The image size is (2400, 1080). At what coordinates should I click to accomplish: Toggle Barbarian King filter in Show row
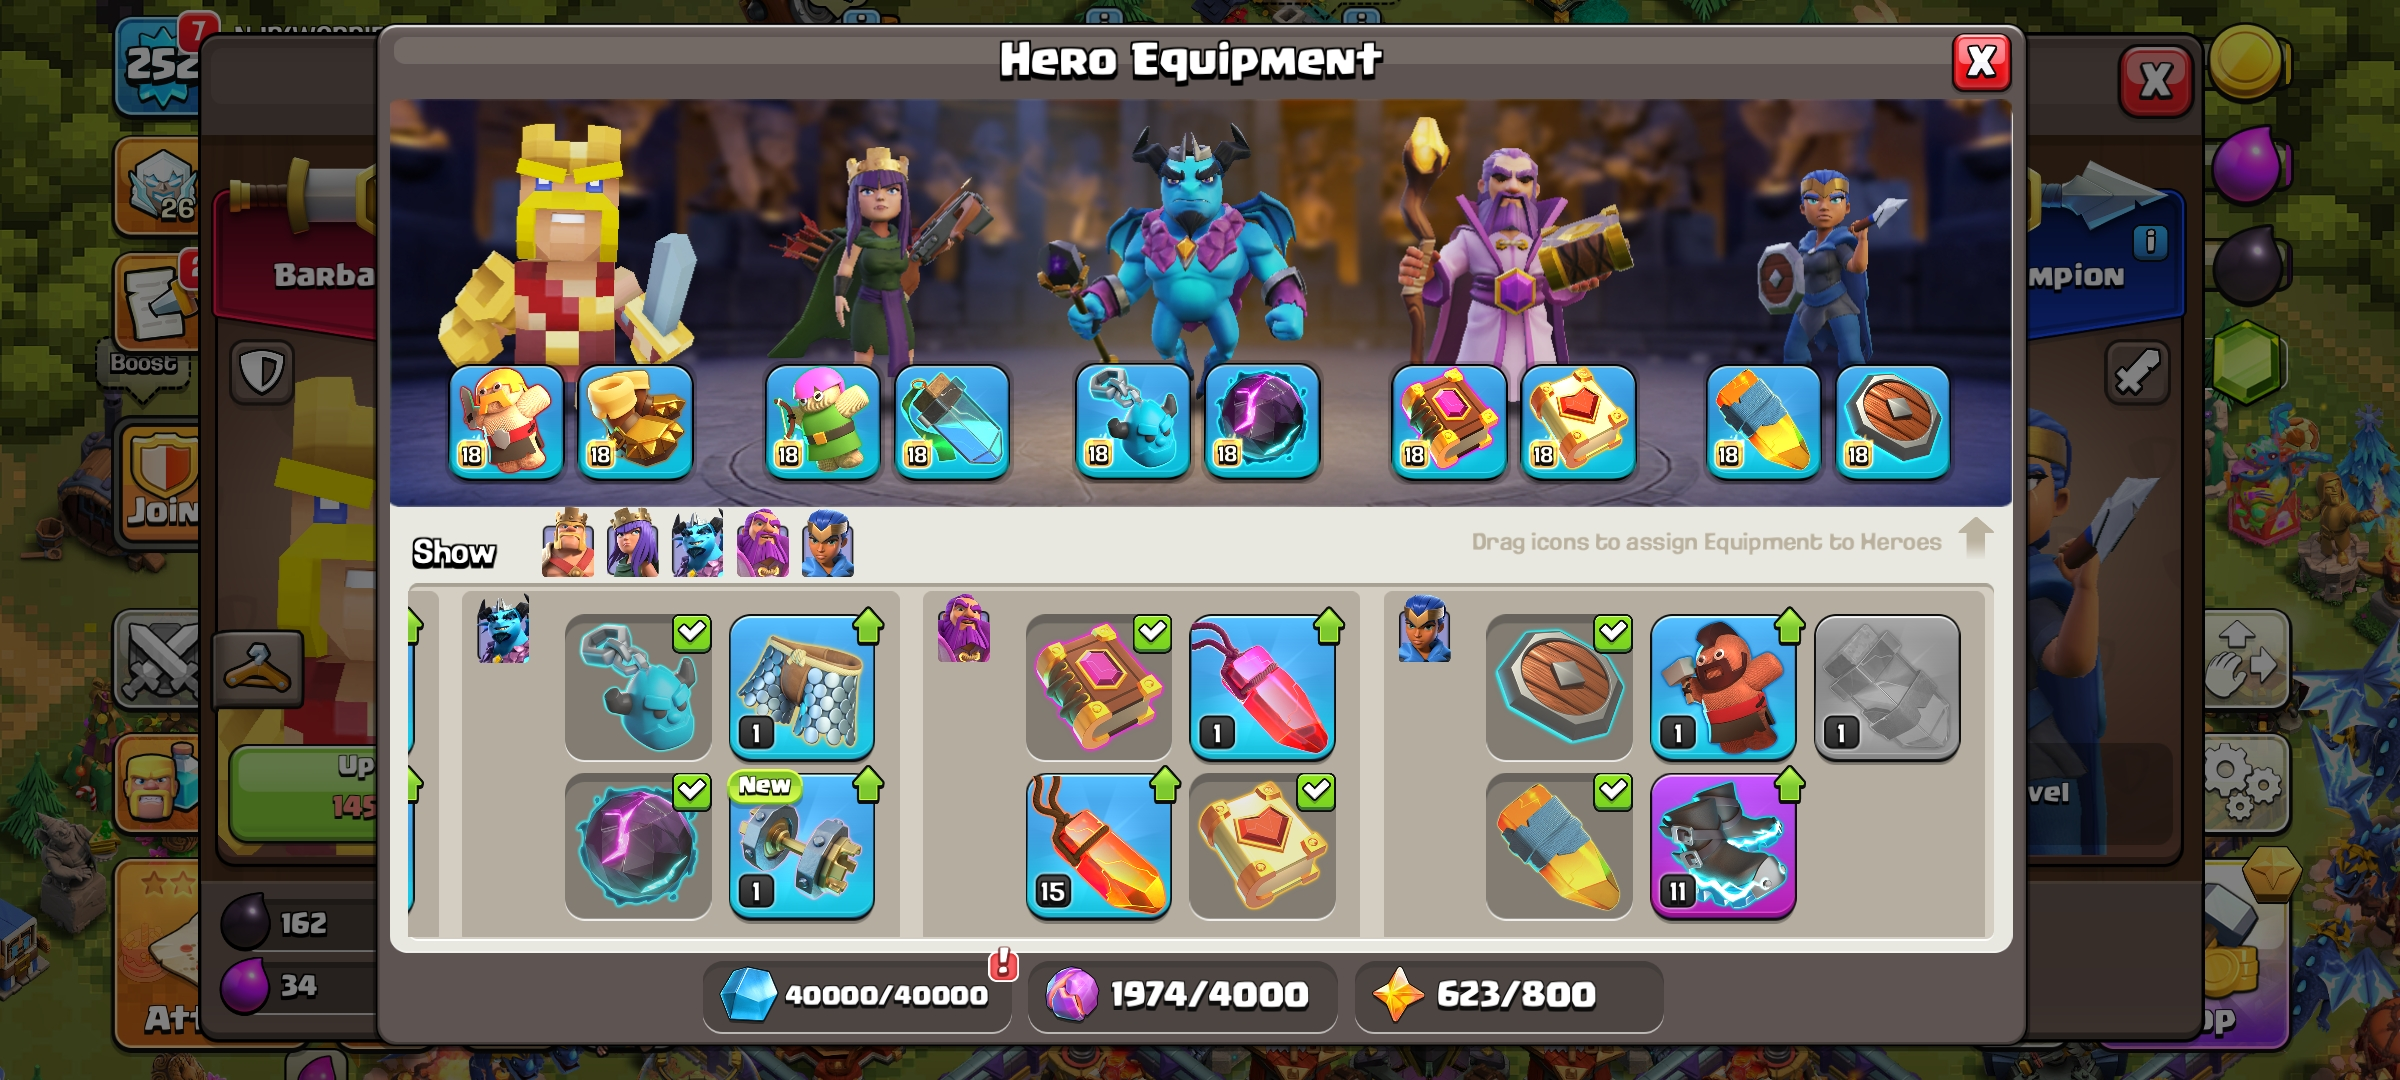point(568,544)
